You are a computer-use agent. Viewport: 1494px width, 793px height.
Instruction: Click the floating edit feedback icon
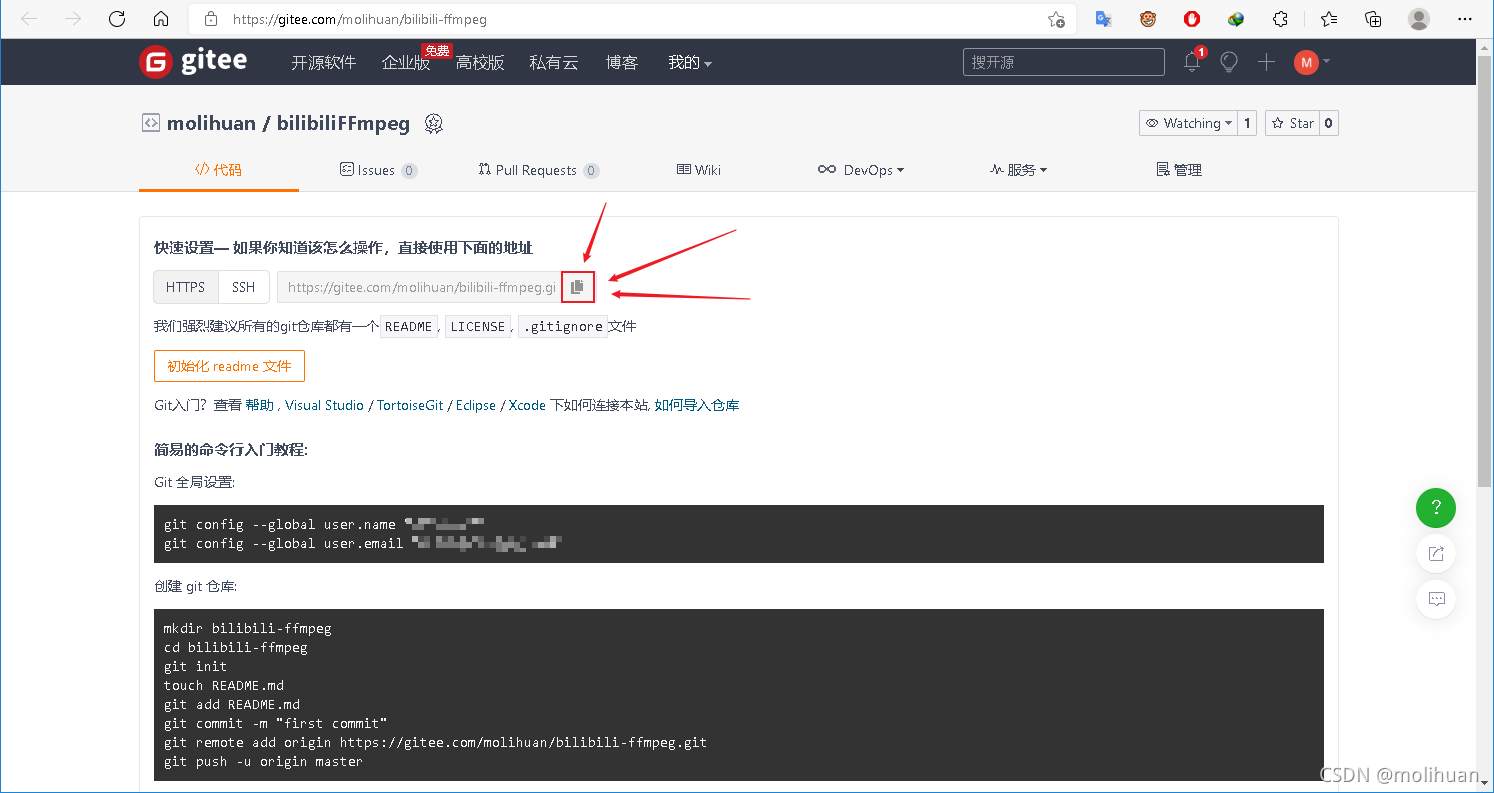pos(1436,553)
